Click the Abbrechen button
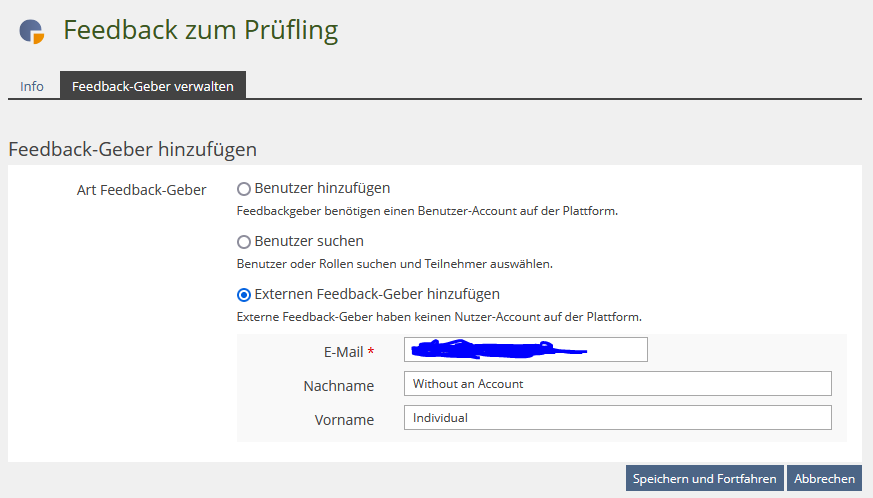The height and width of the screenshot is (498, 873). click(x=824, y=478)
